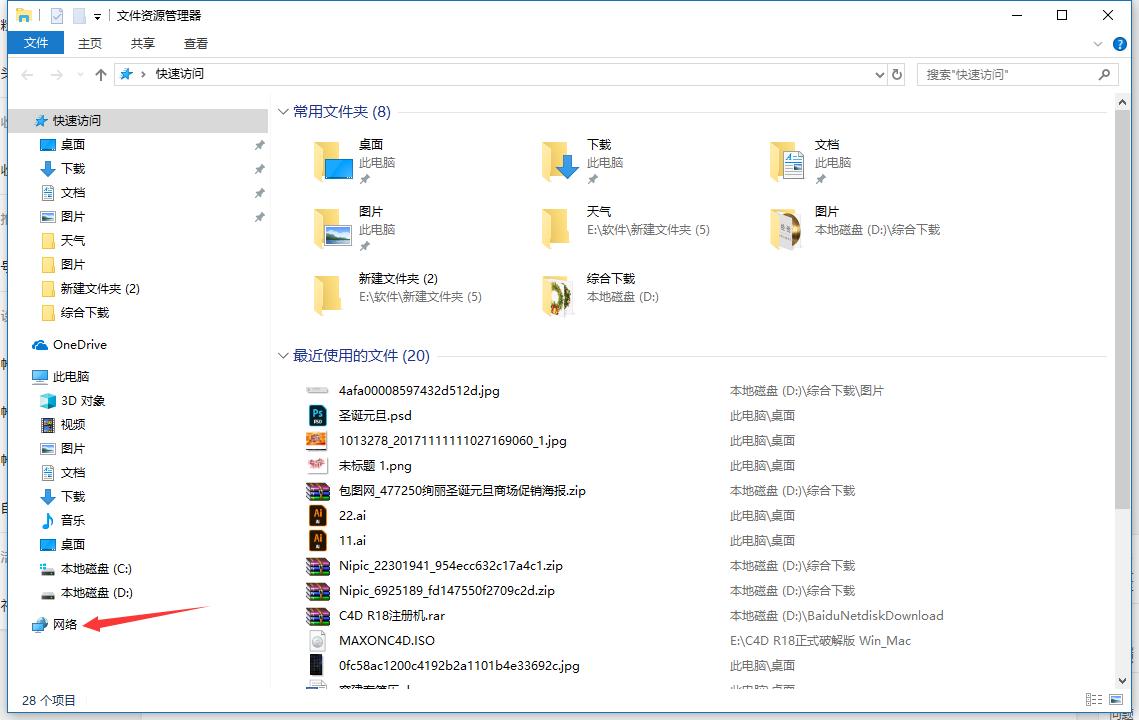
Task: Unpin 下载 from quick access
Action: (259, 168)
